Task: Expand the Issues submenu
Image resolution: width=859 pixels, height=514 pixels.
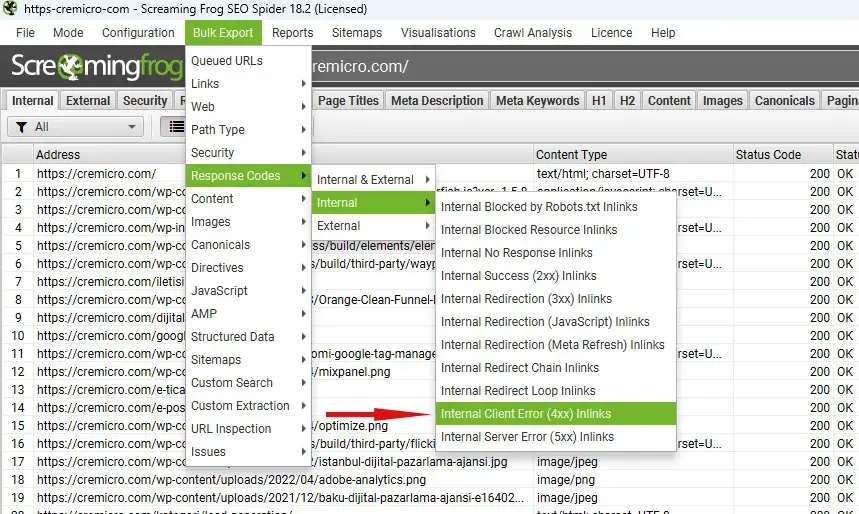Action: click(x=247, y=452)
